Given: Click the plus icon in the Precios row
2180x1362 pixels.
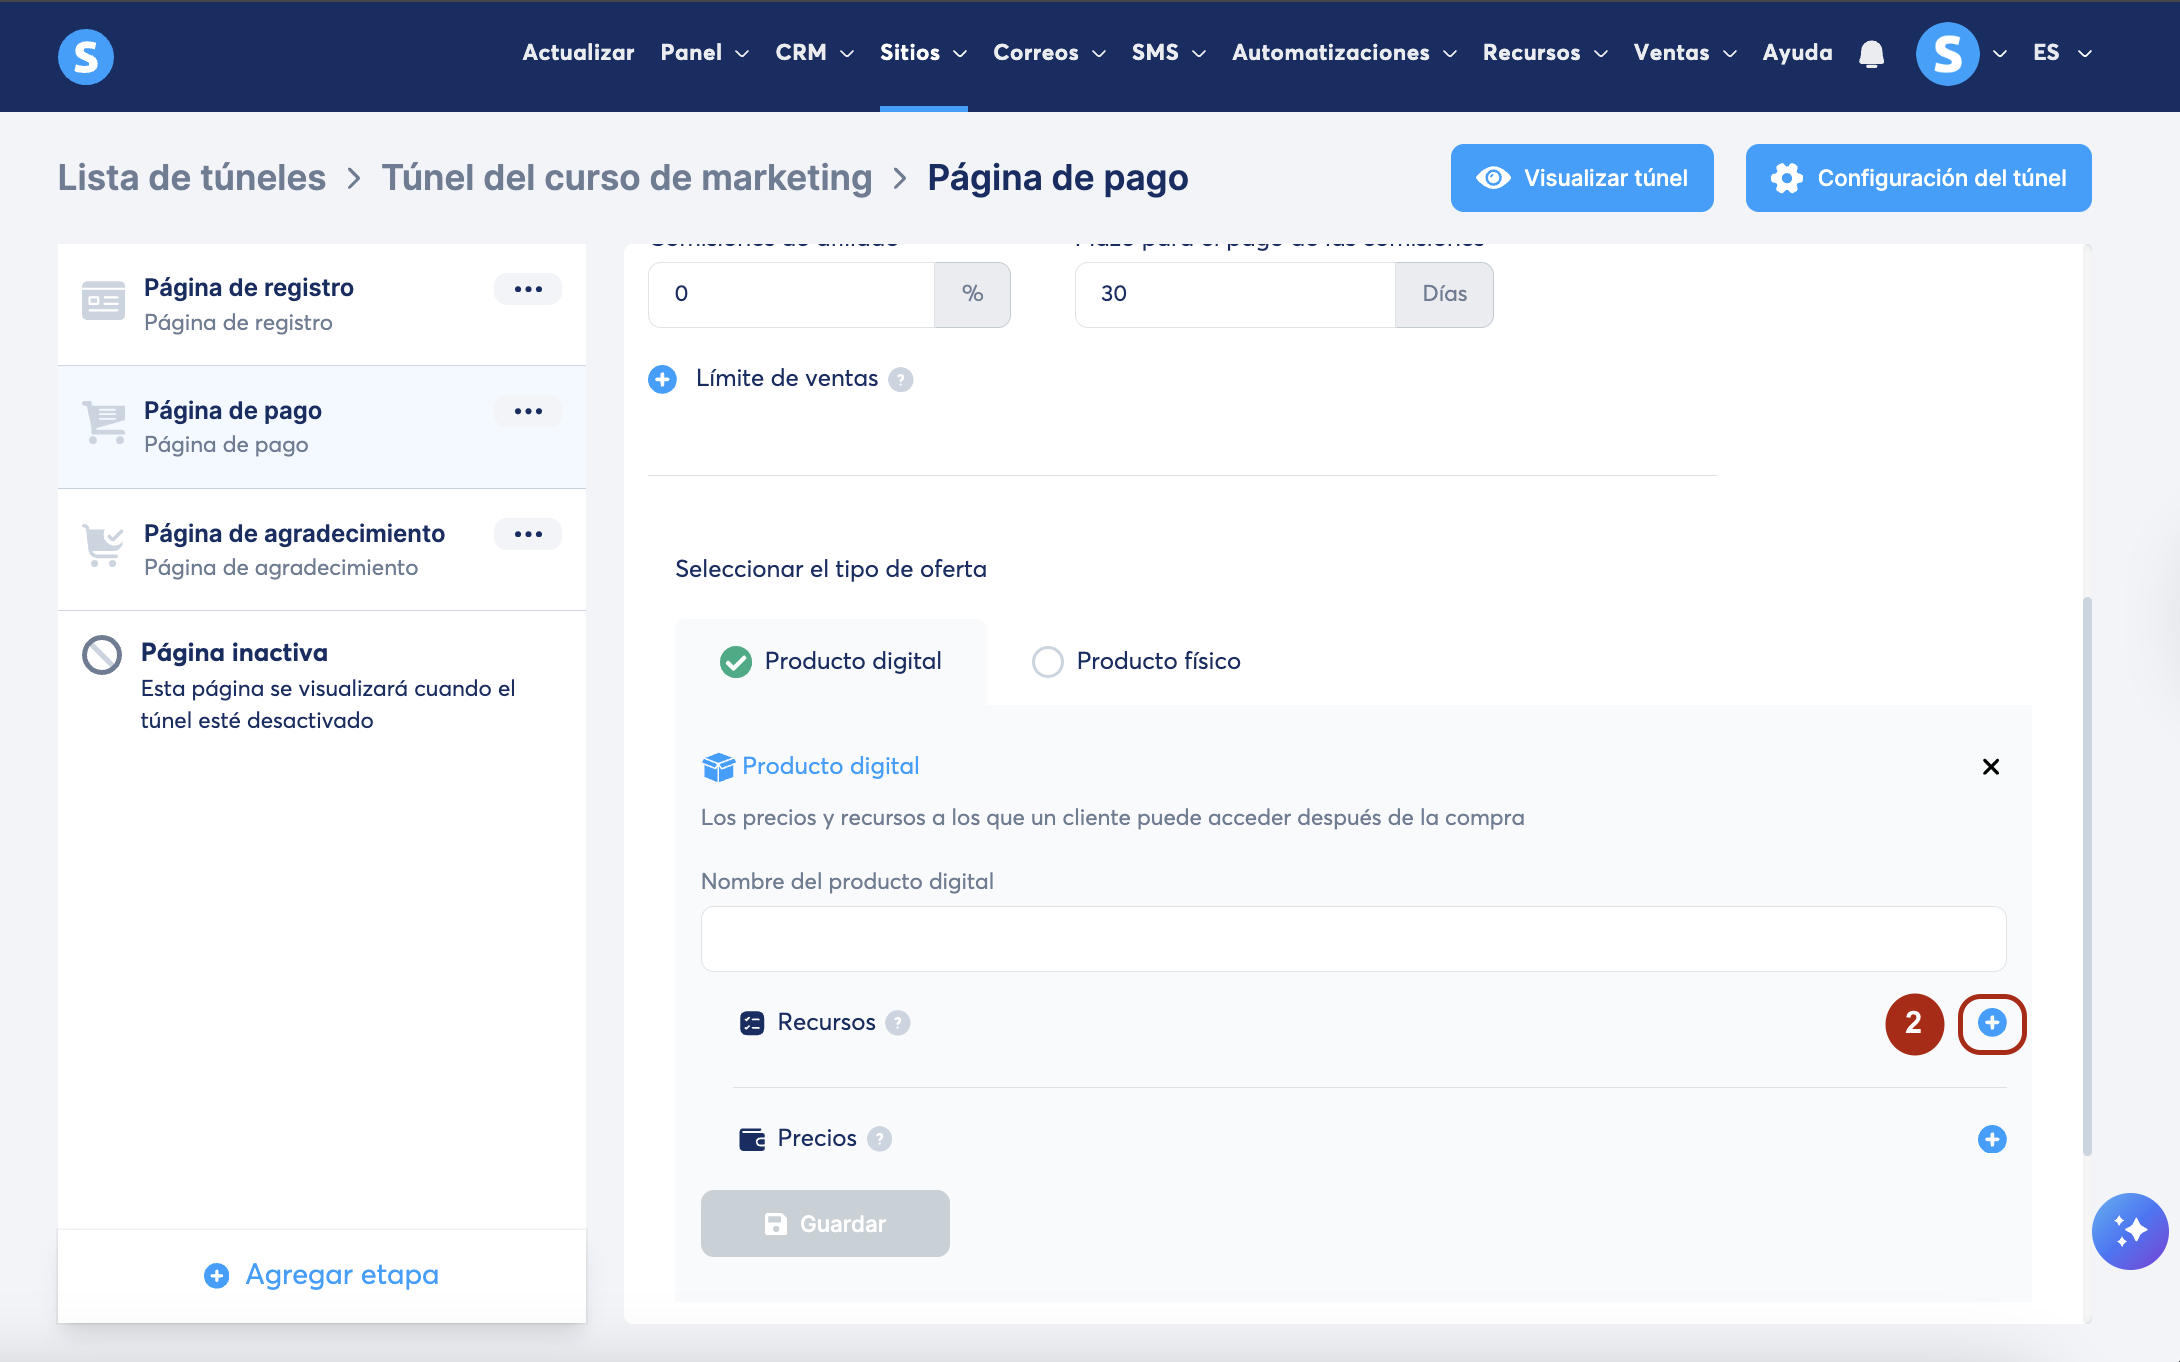Looking at the screenshot, I should pyautogui.click(x=1991, y=1139).
